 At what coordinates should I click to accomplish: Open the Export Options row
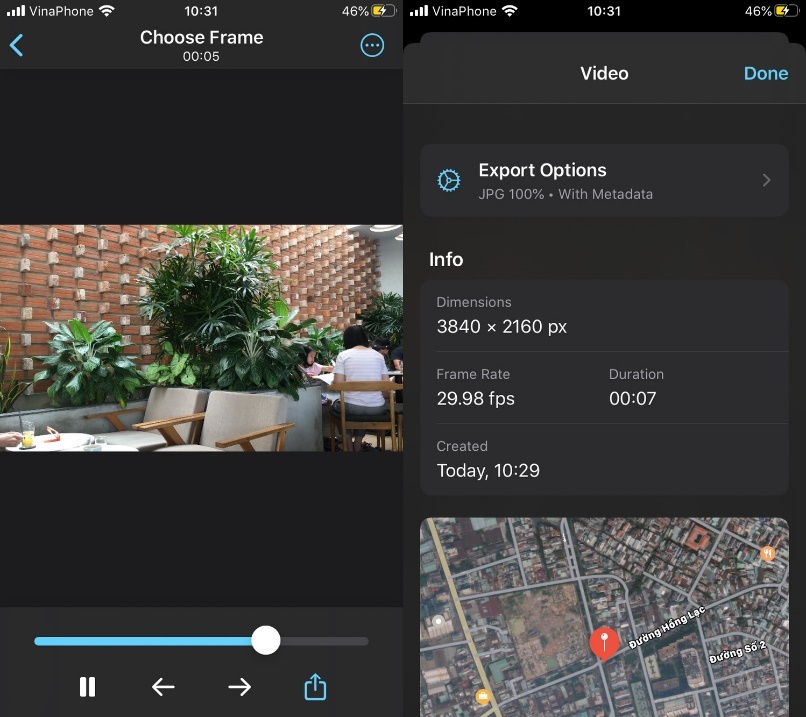tap(604, 181)
